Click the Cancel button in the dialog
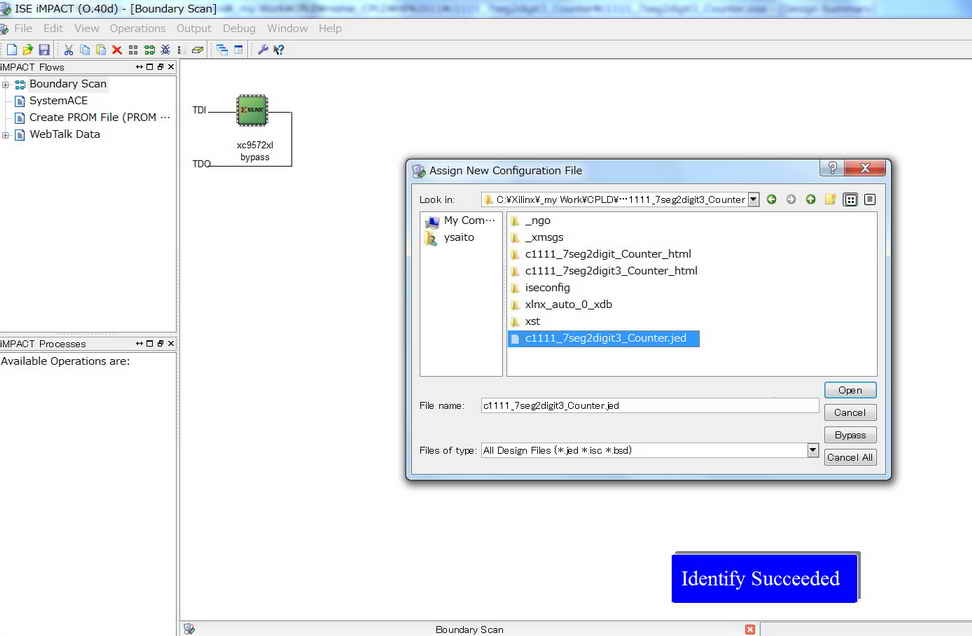Image resolution: width=972 pixels, height=636 pixels. [x=850, y=412]
